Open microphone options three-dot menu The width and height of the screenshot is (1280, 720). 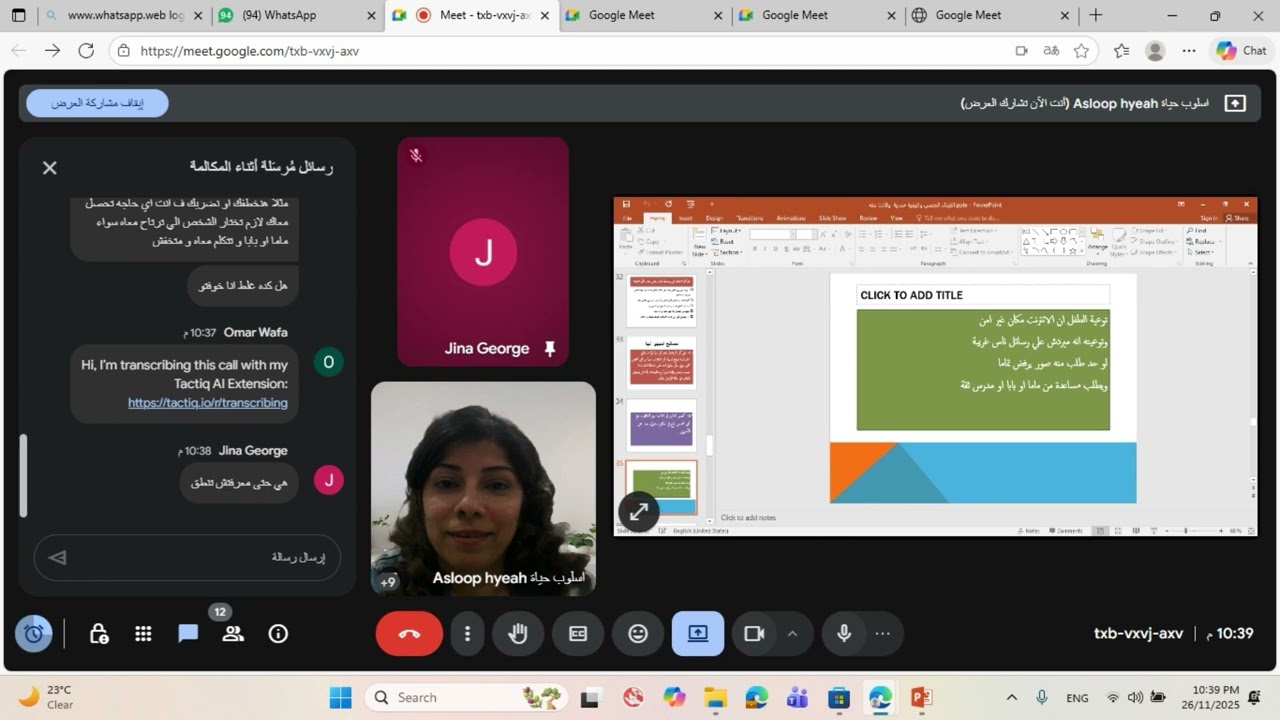[882, 634]
